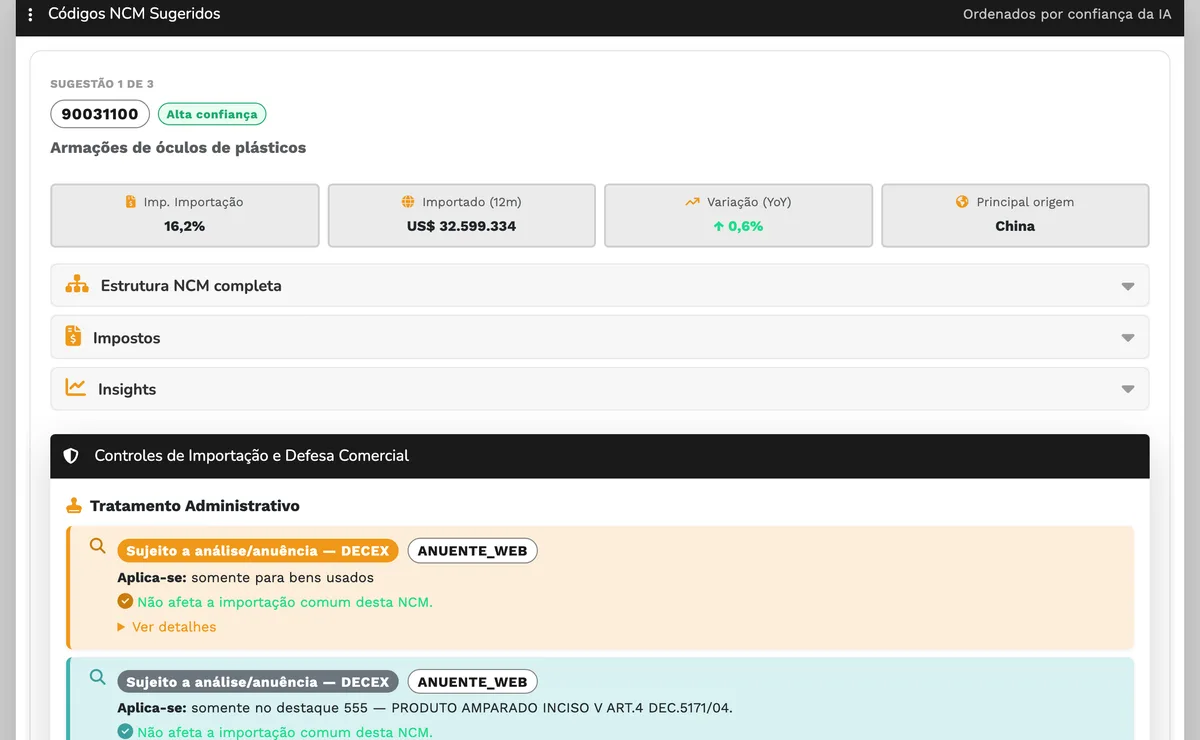Click the Códigos NCM Sugeridos title
Image resolution: width=1200 pixels, height=740 pixels.
pos(134,14)
